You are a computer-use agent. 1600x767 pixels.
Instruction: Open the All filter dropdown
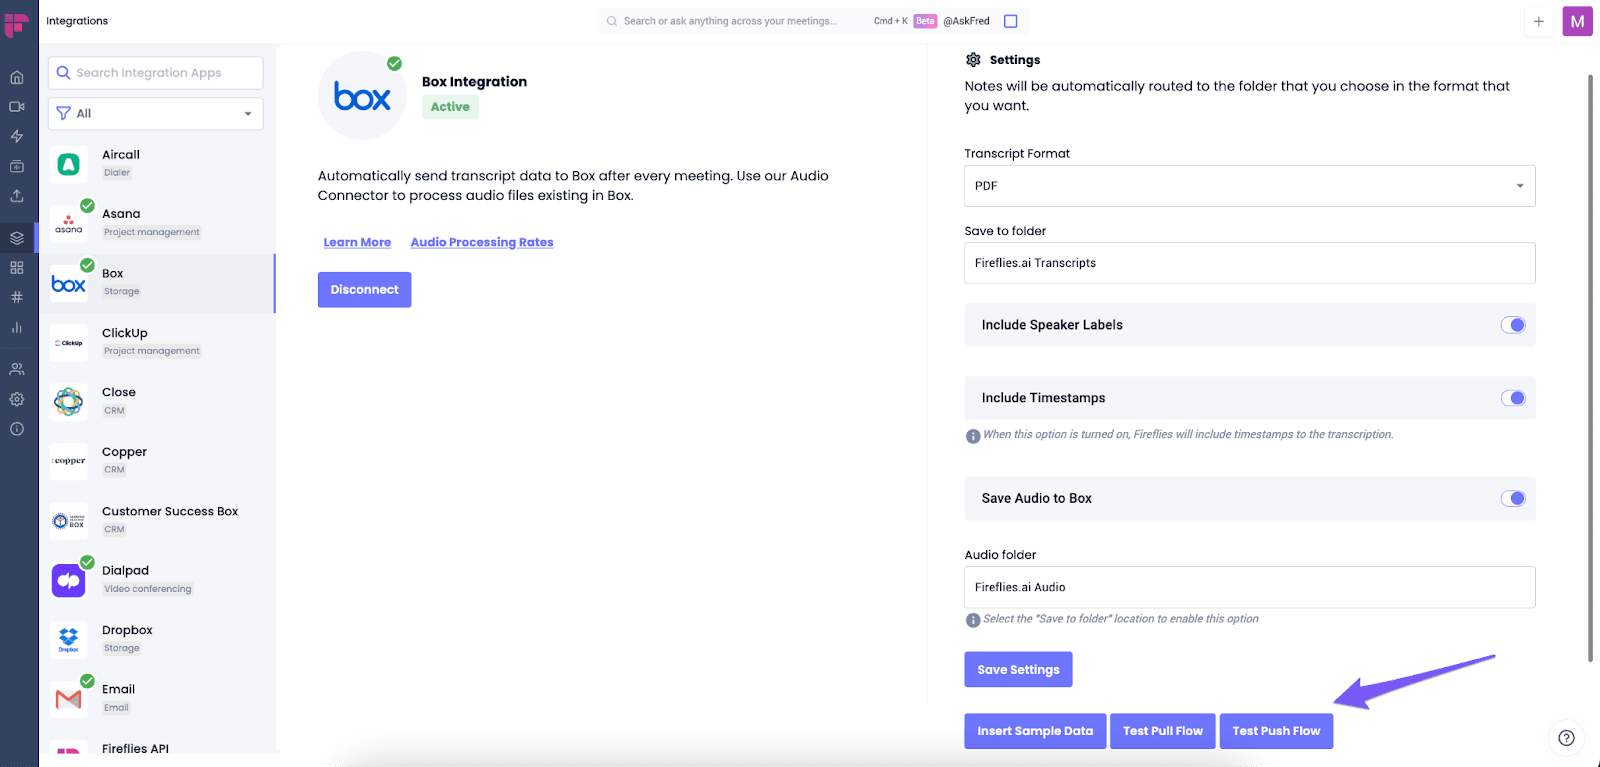(x=156, y=113)
